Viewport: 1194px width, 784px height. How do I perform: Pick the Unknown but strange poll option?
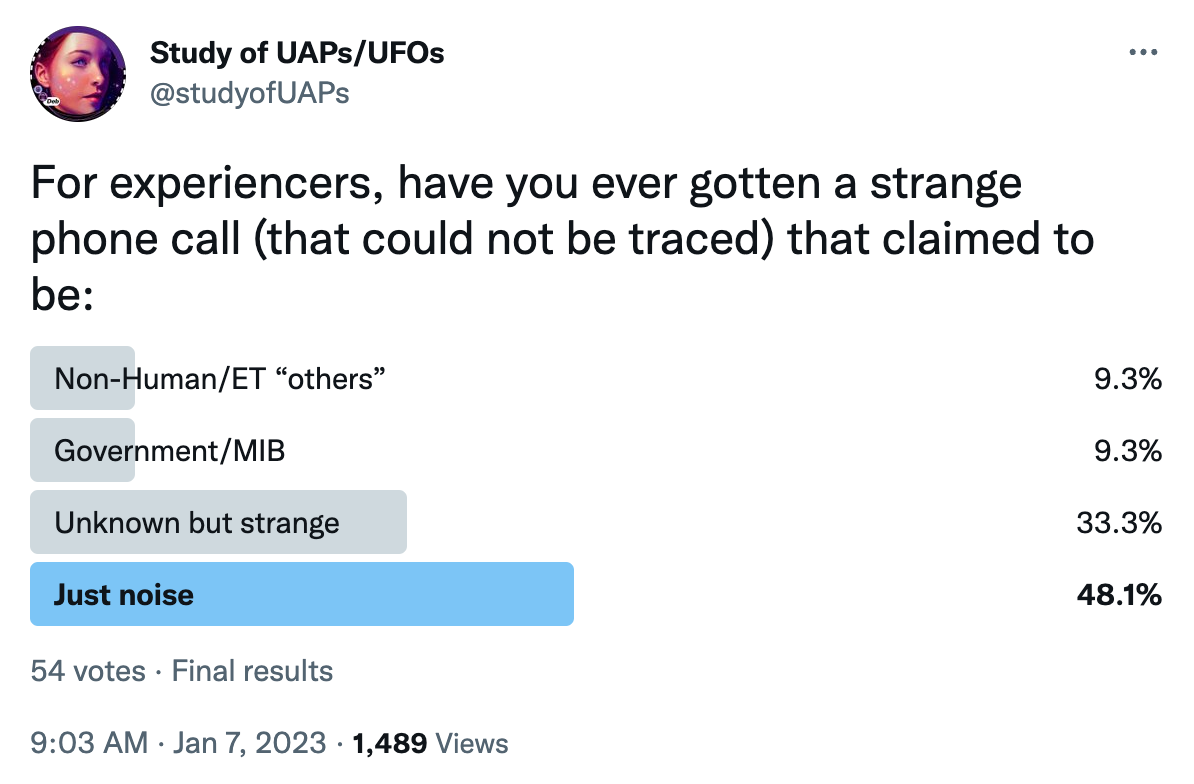[x=197, y=522]
